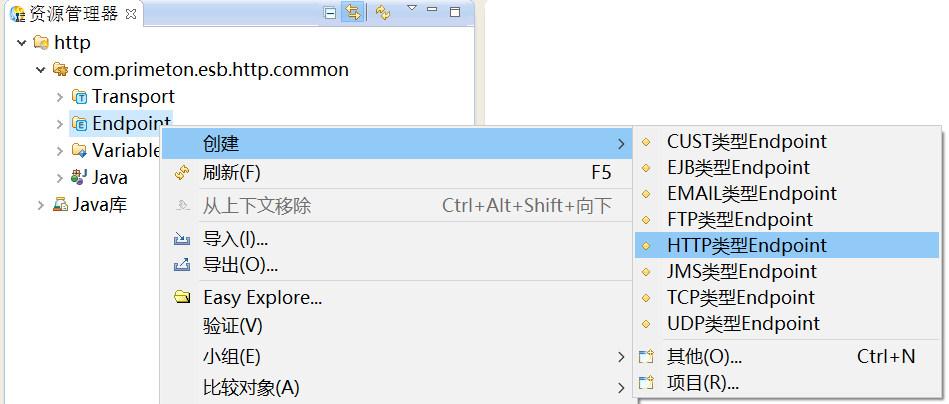The height and width of the screenshot is (404, 949).
Task: Collapse the http project node
Action: (x=22, y=43)
